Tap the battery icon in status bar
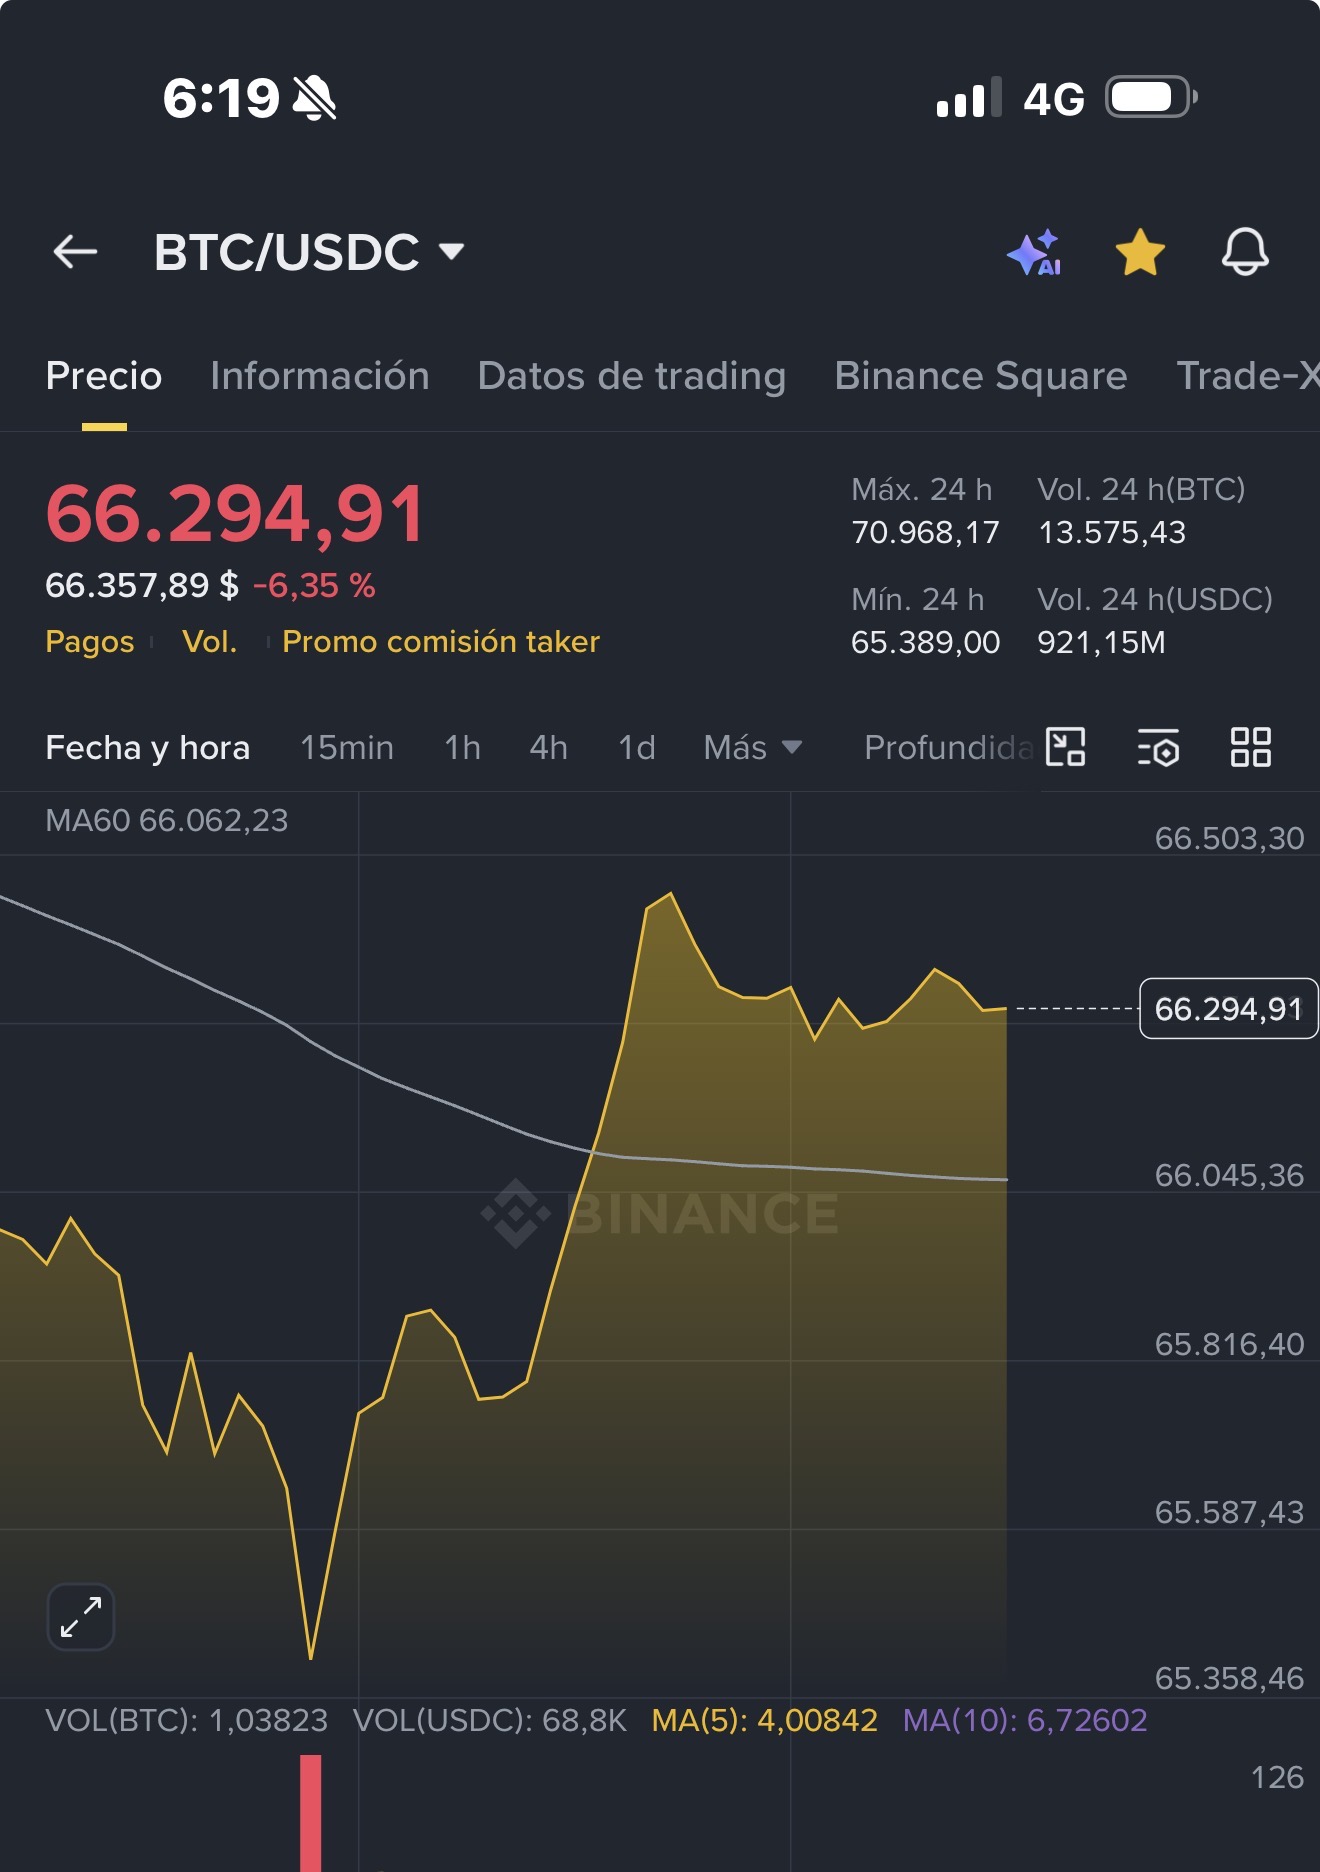1320x1872 pixels. pyautogui.click(x=1151, y=98)
